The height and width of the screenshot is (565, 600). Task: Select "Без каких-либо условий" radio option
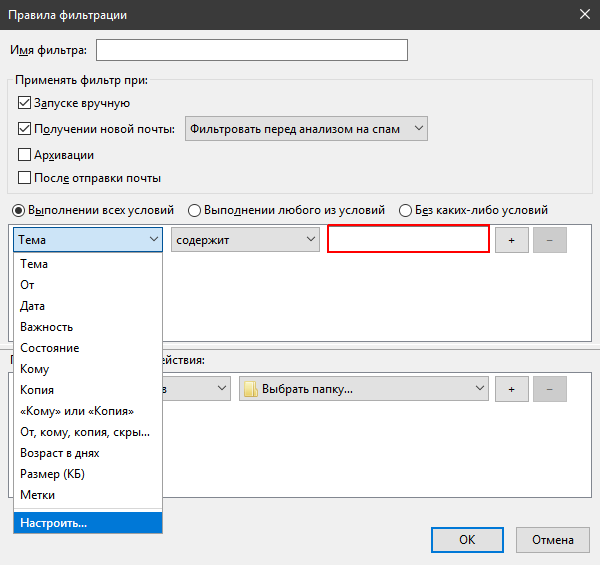(x=406, y=210)
